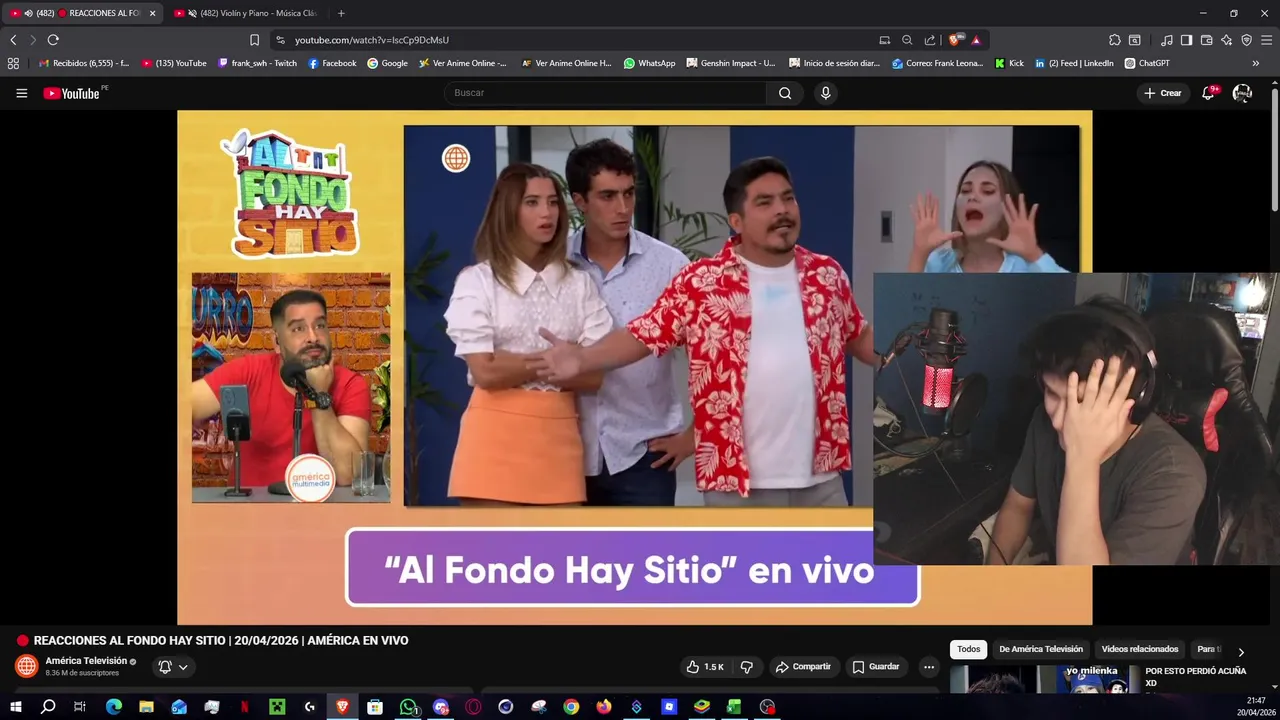Click the zoom magnifier in address bar

(x=907, y=40)
